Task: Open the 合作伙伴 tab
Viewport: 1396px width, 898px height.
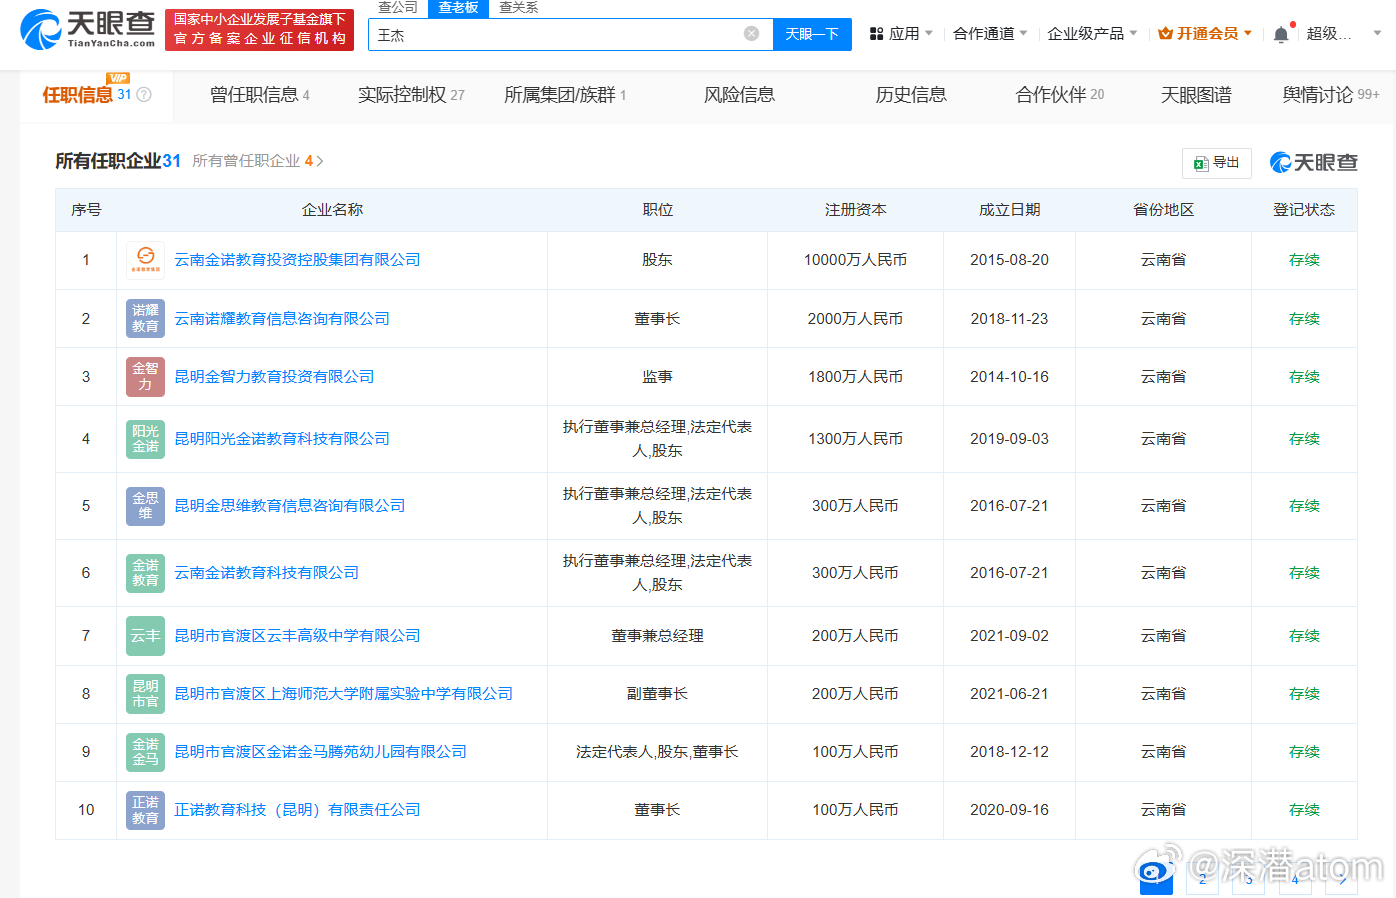Action: coord(1060,95)
